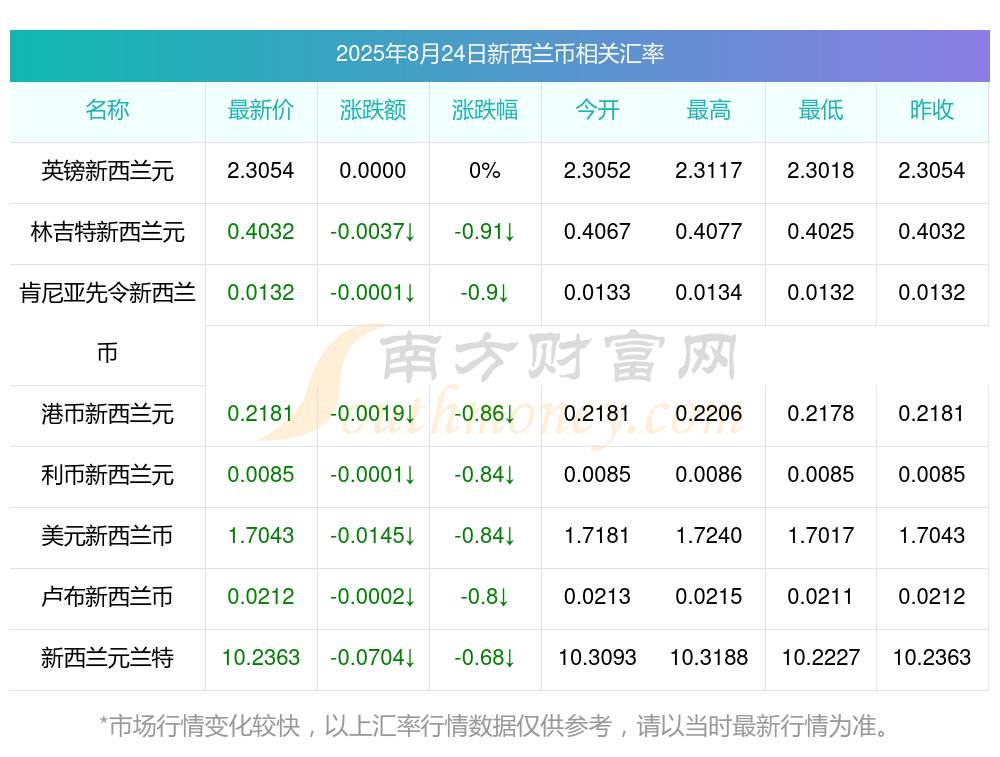Click the 英镑新西兰元 row name
The width and height of the screenshot is (1000, 757).
point(107,171)
